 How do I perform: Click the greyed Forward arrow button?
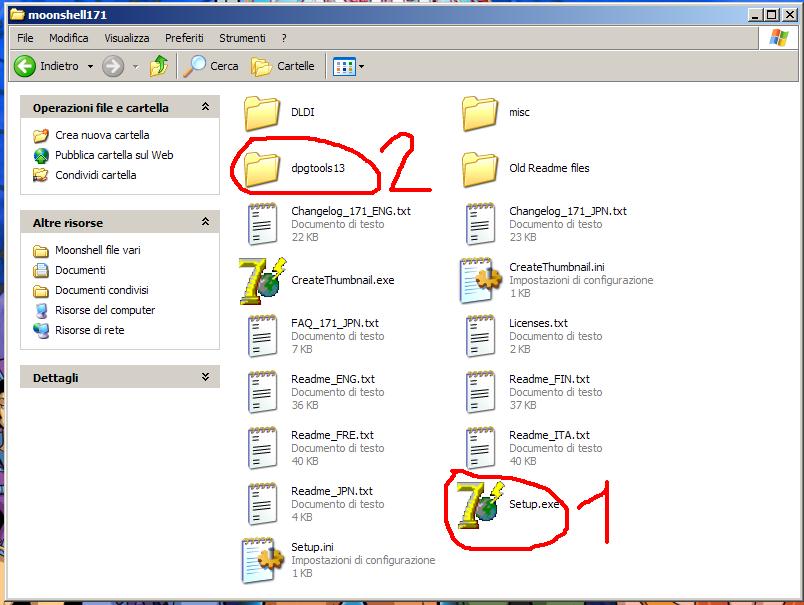(x=113, y=66)
